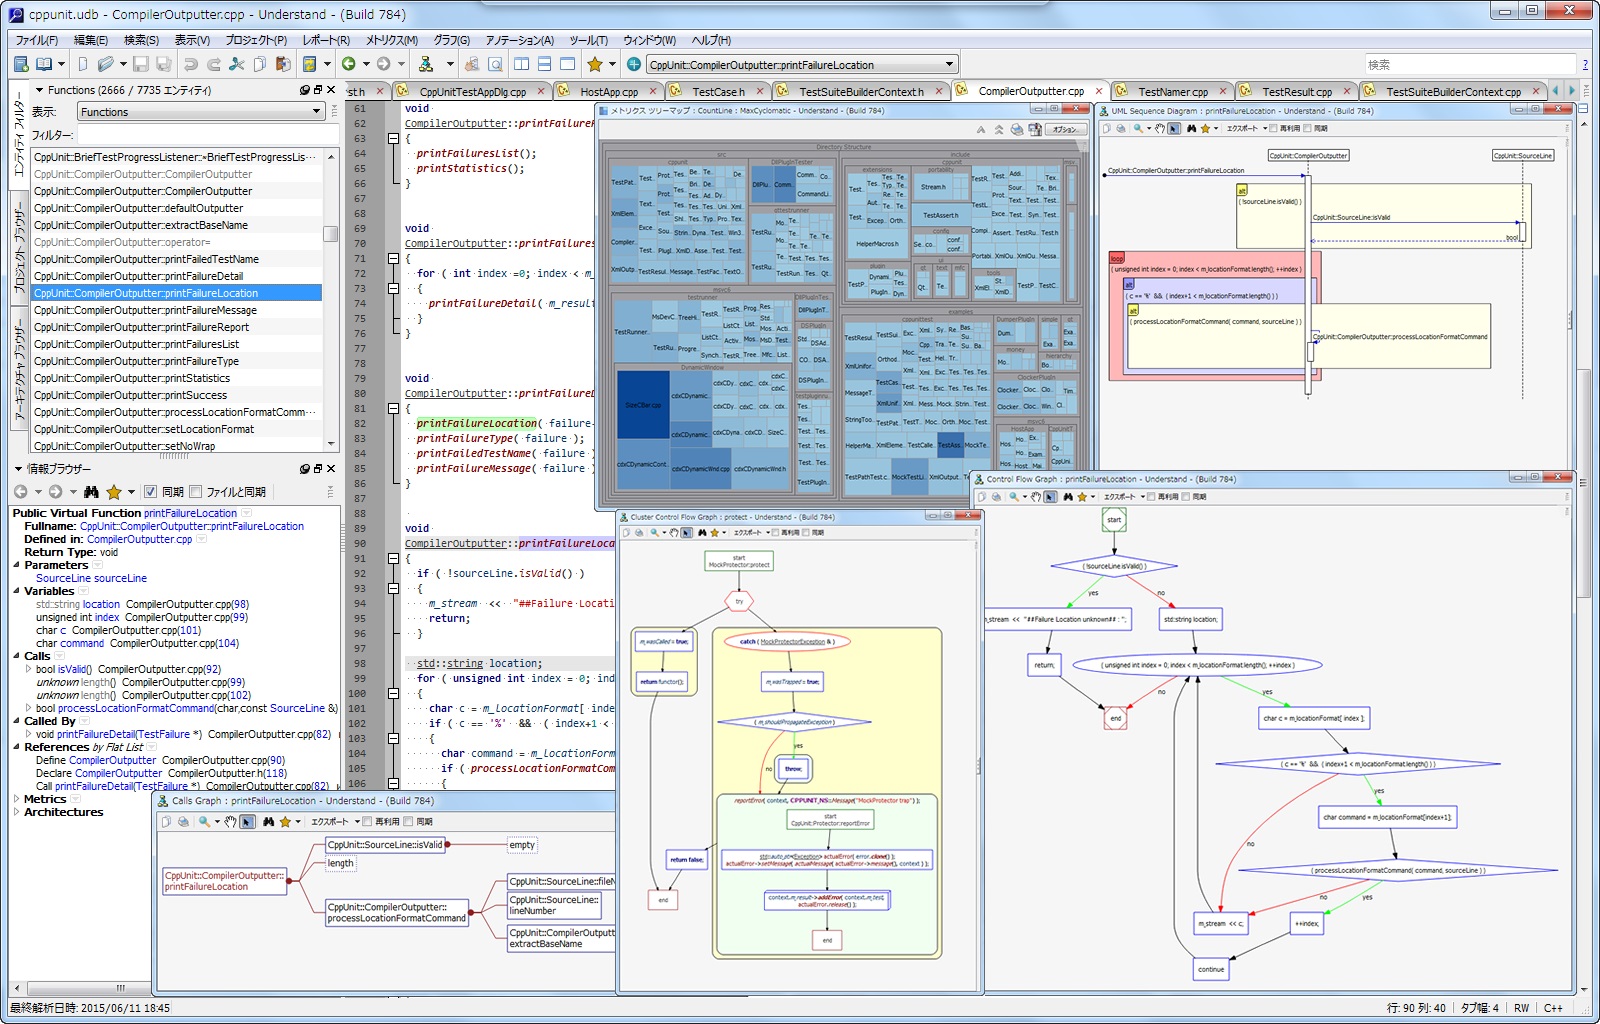Click the red loop label in UML diagram
1600x1024 pixels.
(1117, 258)
